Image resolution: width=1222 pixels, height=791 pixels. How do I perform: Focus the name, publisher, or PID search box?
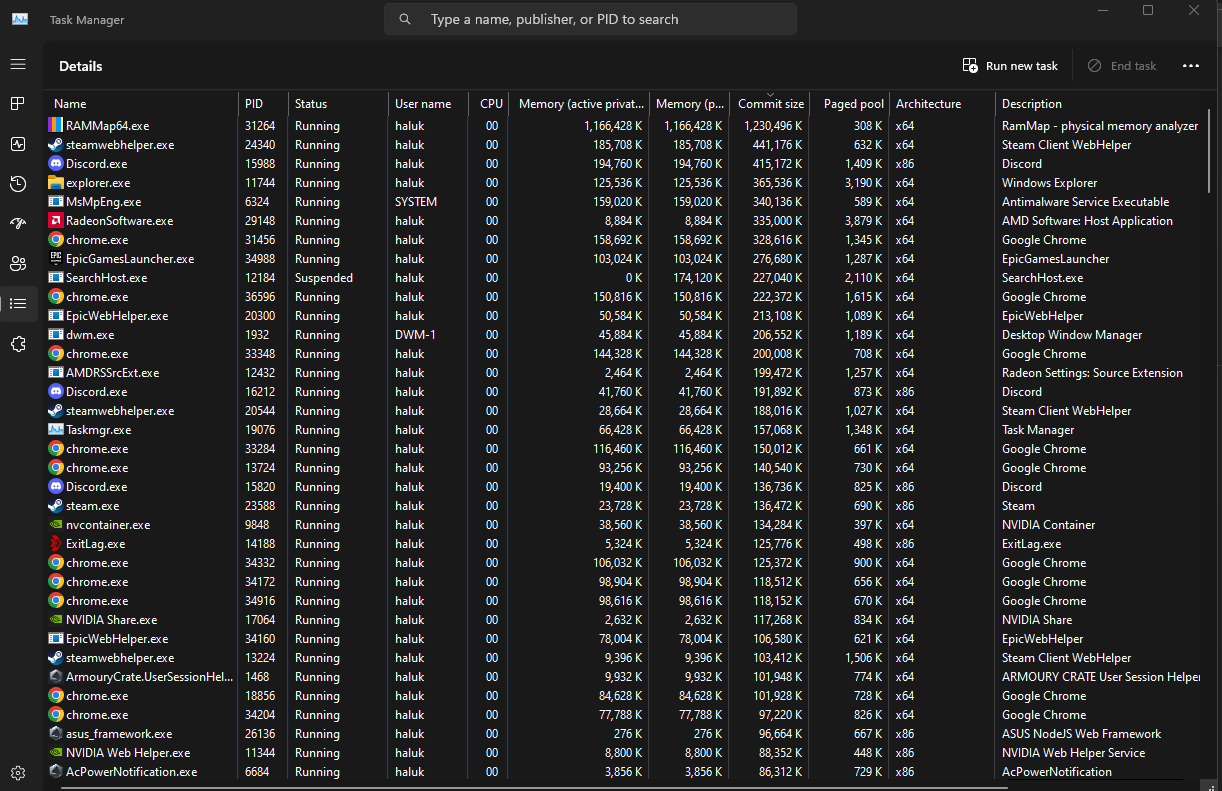(x=591, y=19)
